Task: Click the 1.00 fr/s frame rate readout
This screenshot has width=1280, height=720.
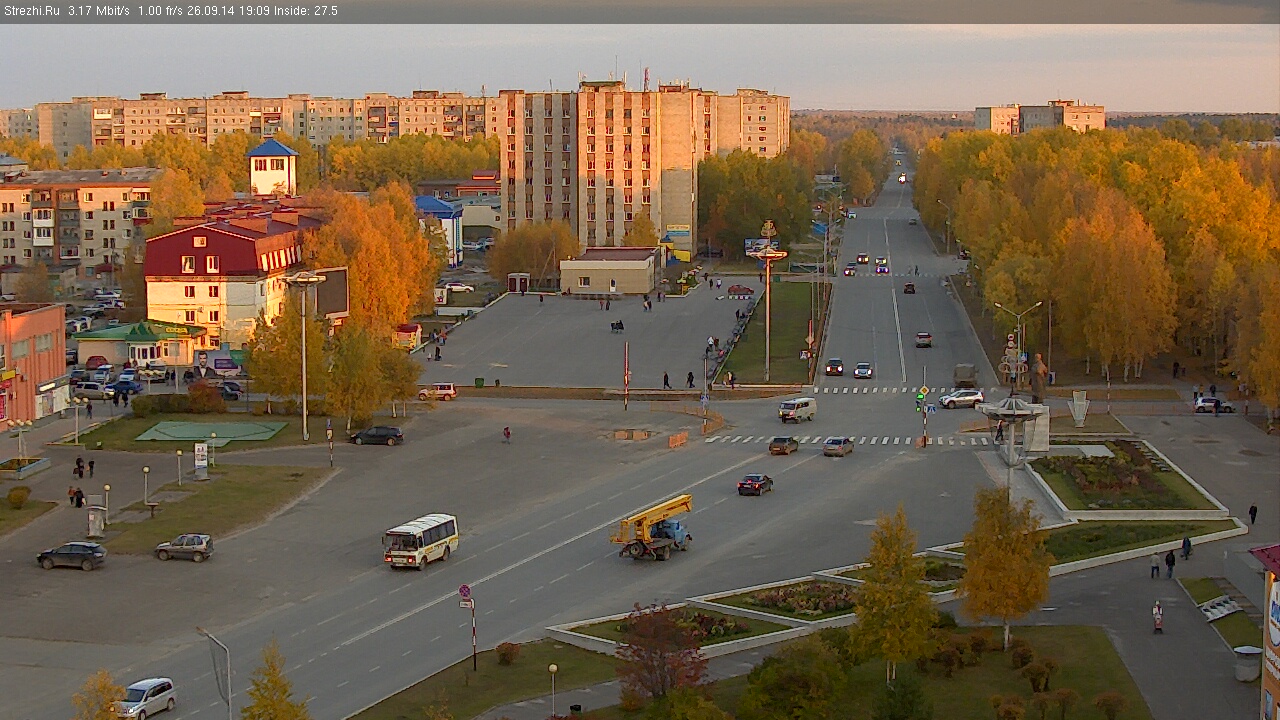Action: 160,11
